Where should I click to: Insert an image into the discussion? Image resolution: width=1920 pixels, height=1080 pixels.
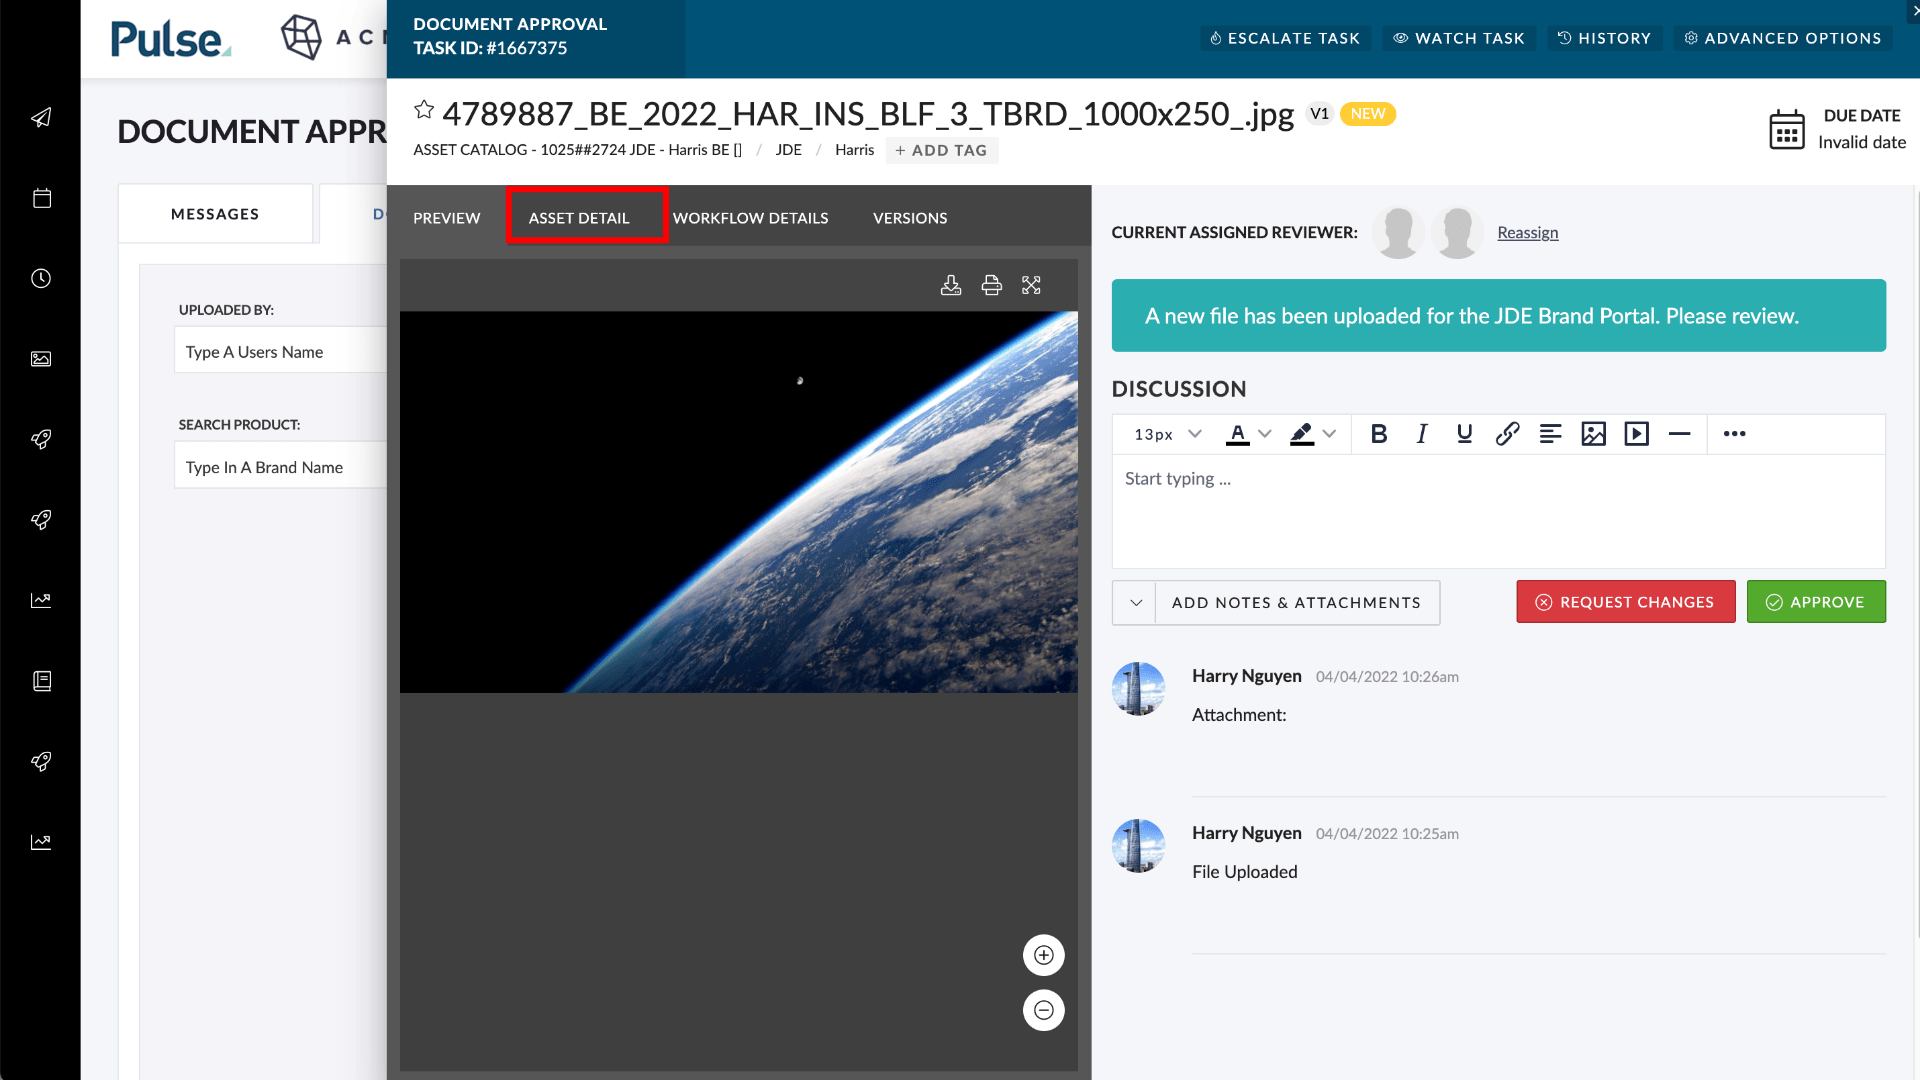[1594, 434]
